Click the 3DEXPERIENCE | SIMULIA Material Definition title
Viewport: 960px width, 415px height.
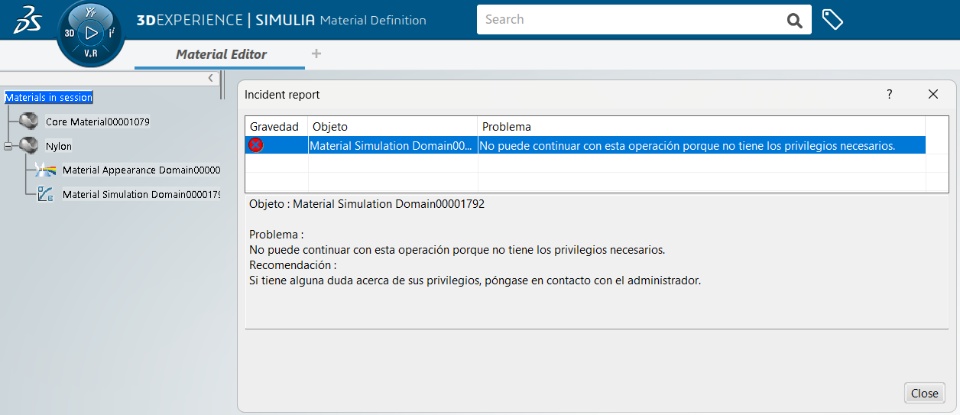[281, 20]
